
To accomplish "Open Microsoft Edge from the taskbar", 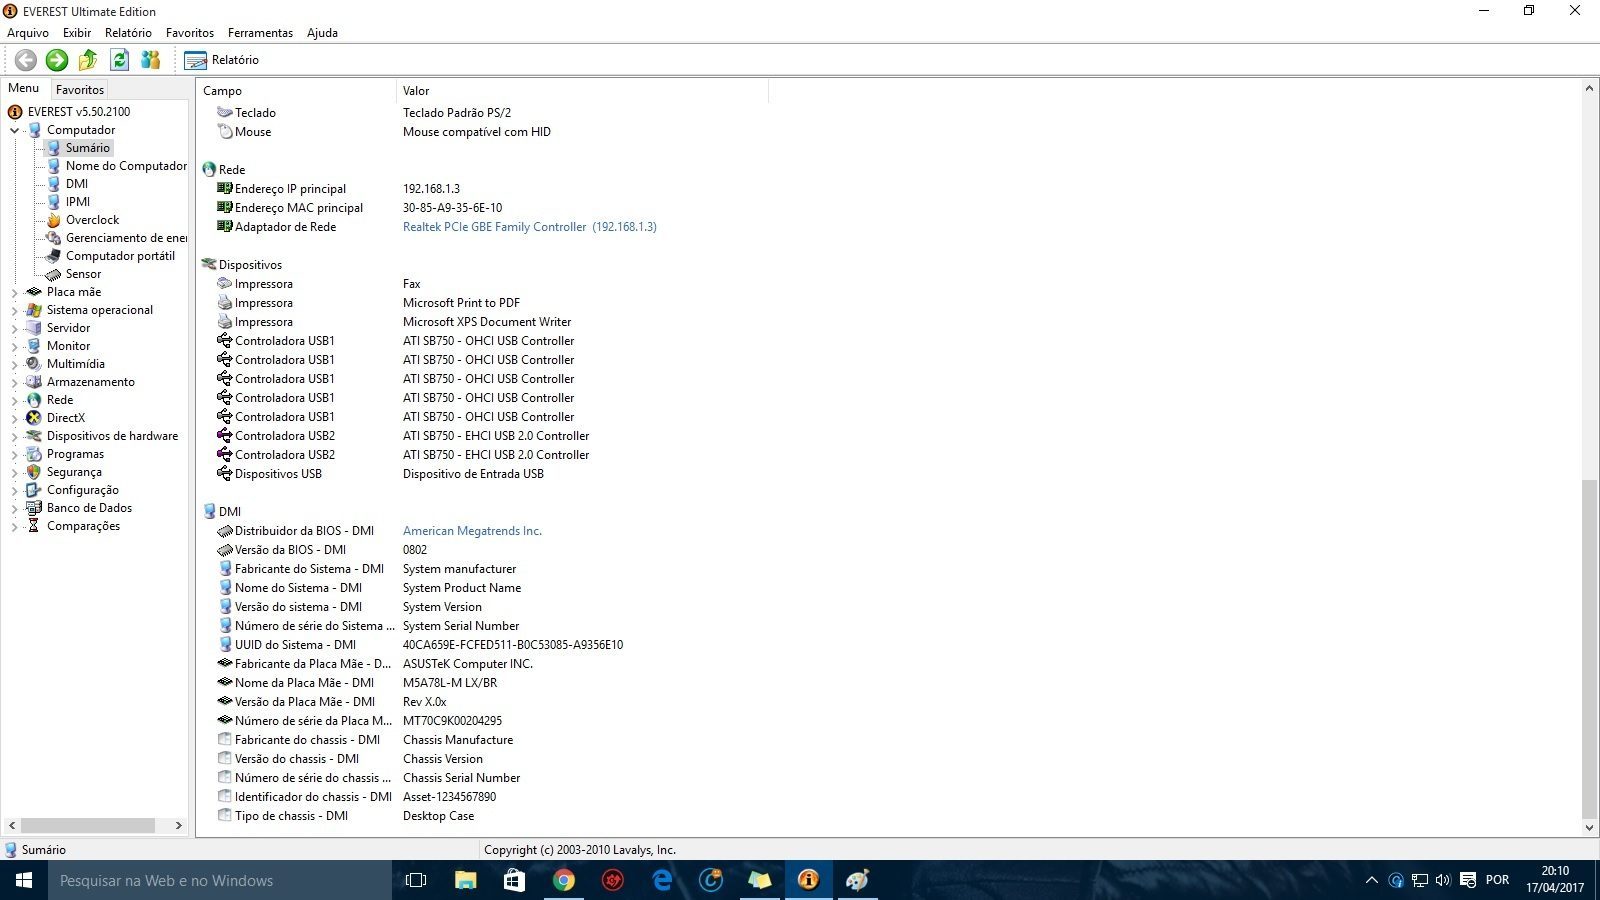I will 662,880.
